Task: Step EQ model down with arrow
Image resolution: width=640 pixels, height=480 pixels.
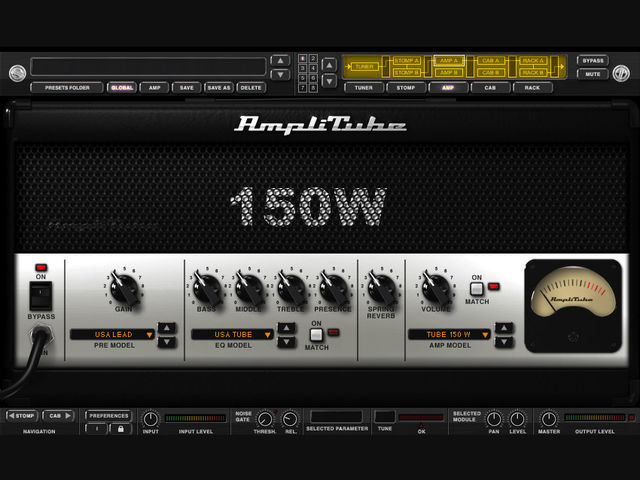Action: pyautogui.click(x=287, y=342)
